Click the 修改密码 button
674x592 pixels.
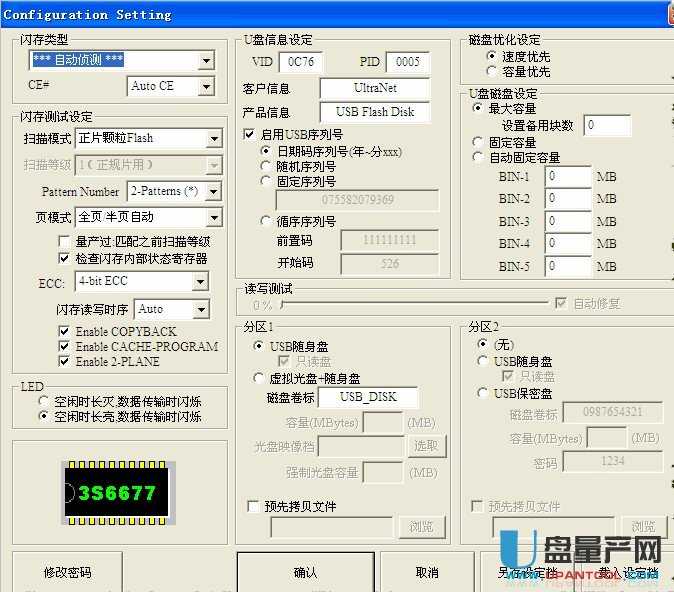pyautogui.click(x=67, y=572)
